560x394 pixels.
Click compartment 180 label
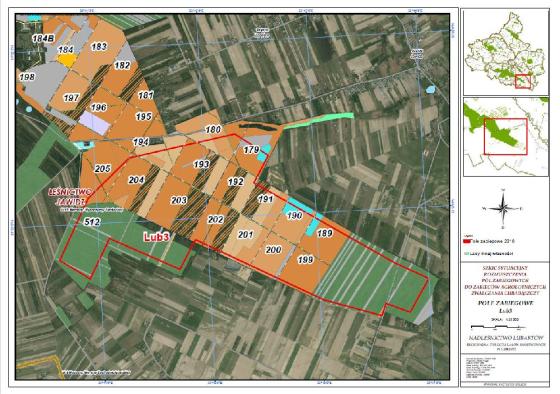[213, 129]
